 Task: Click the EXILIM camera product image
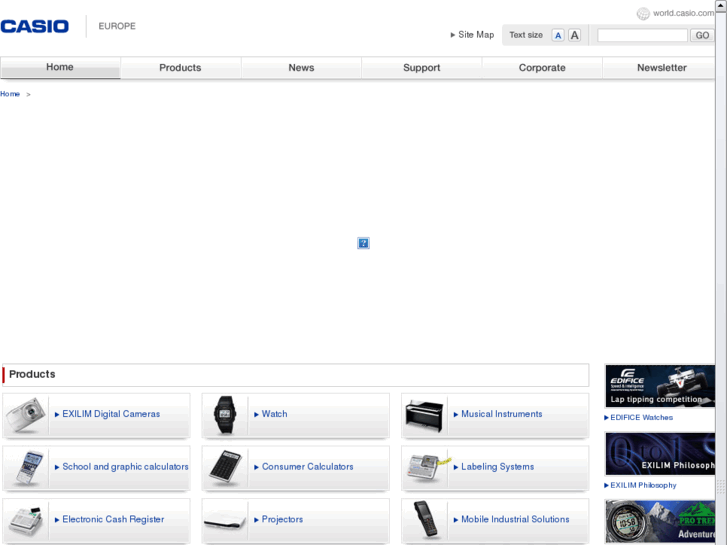[26, 414]
